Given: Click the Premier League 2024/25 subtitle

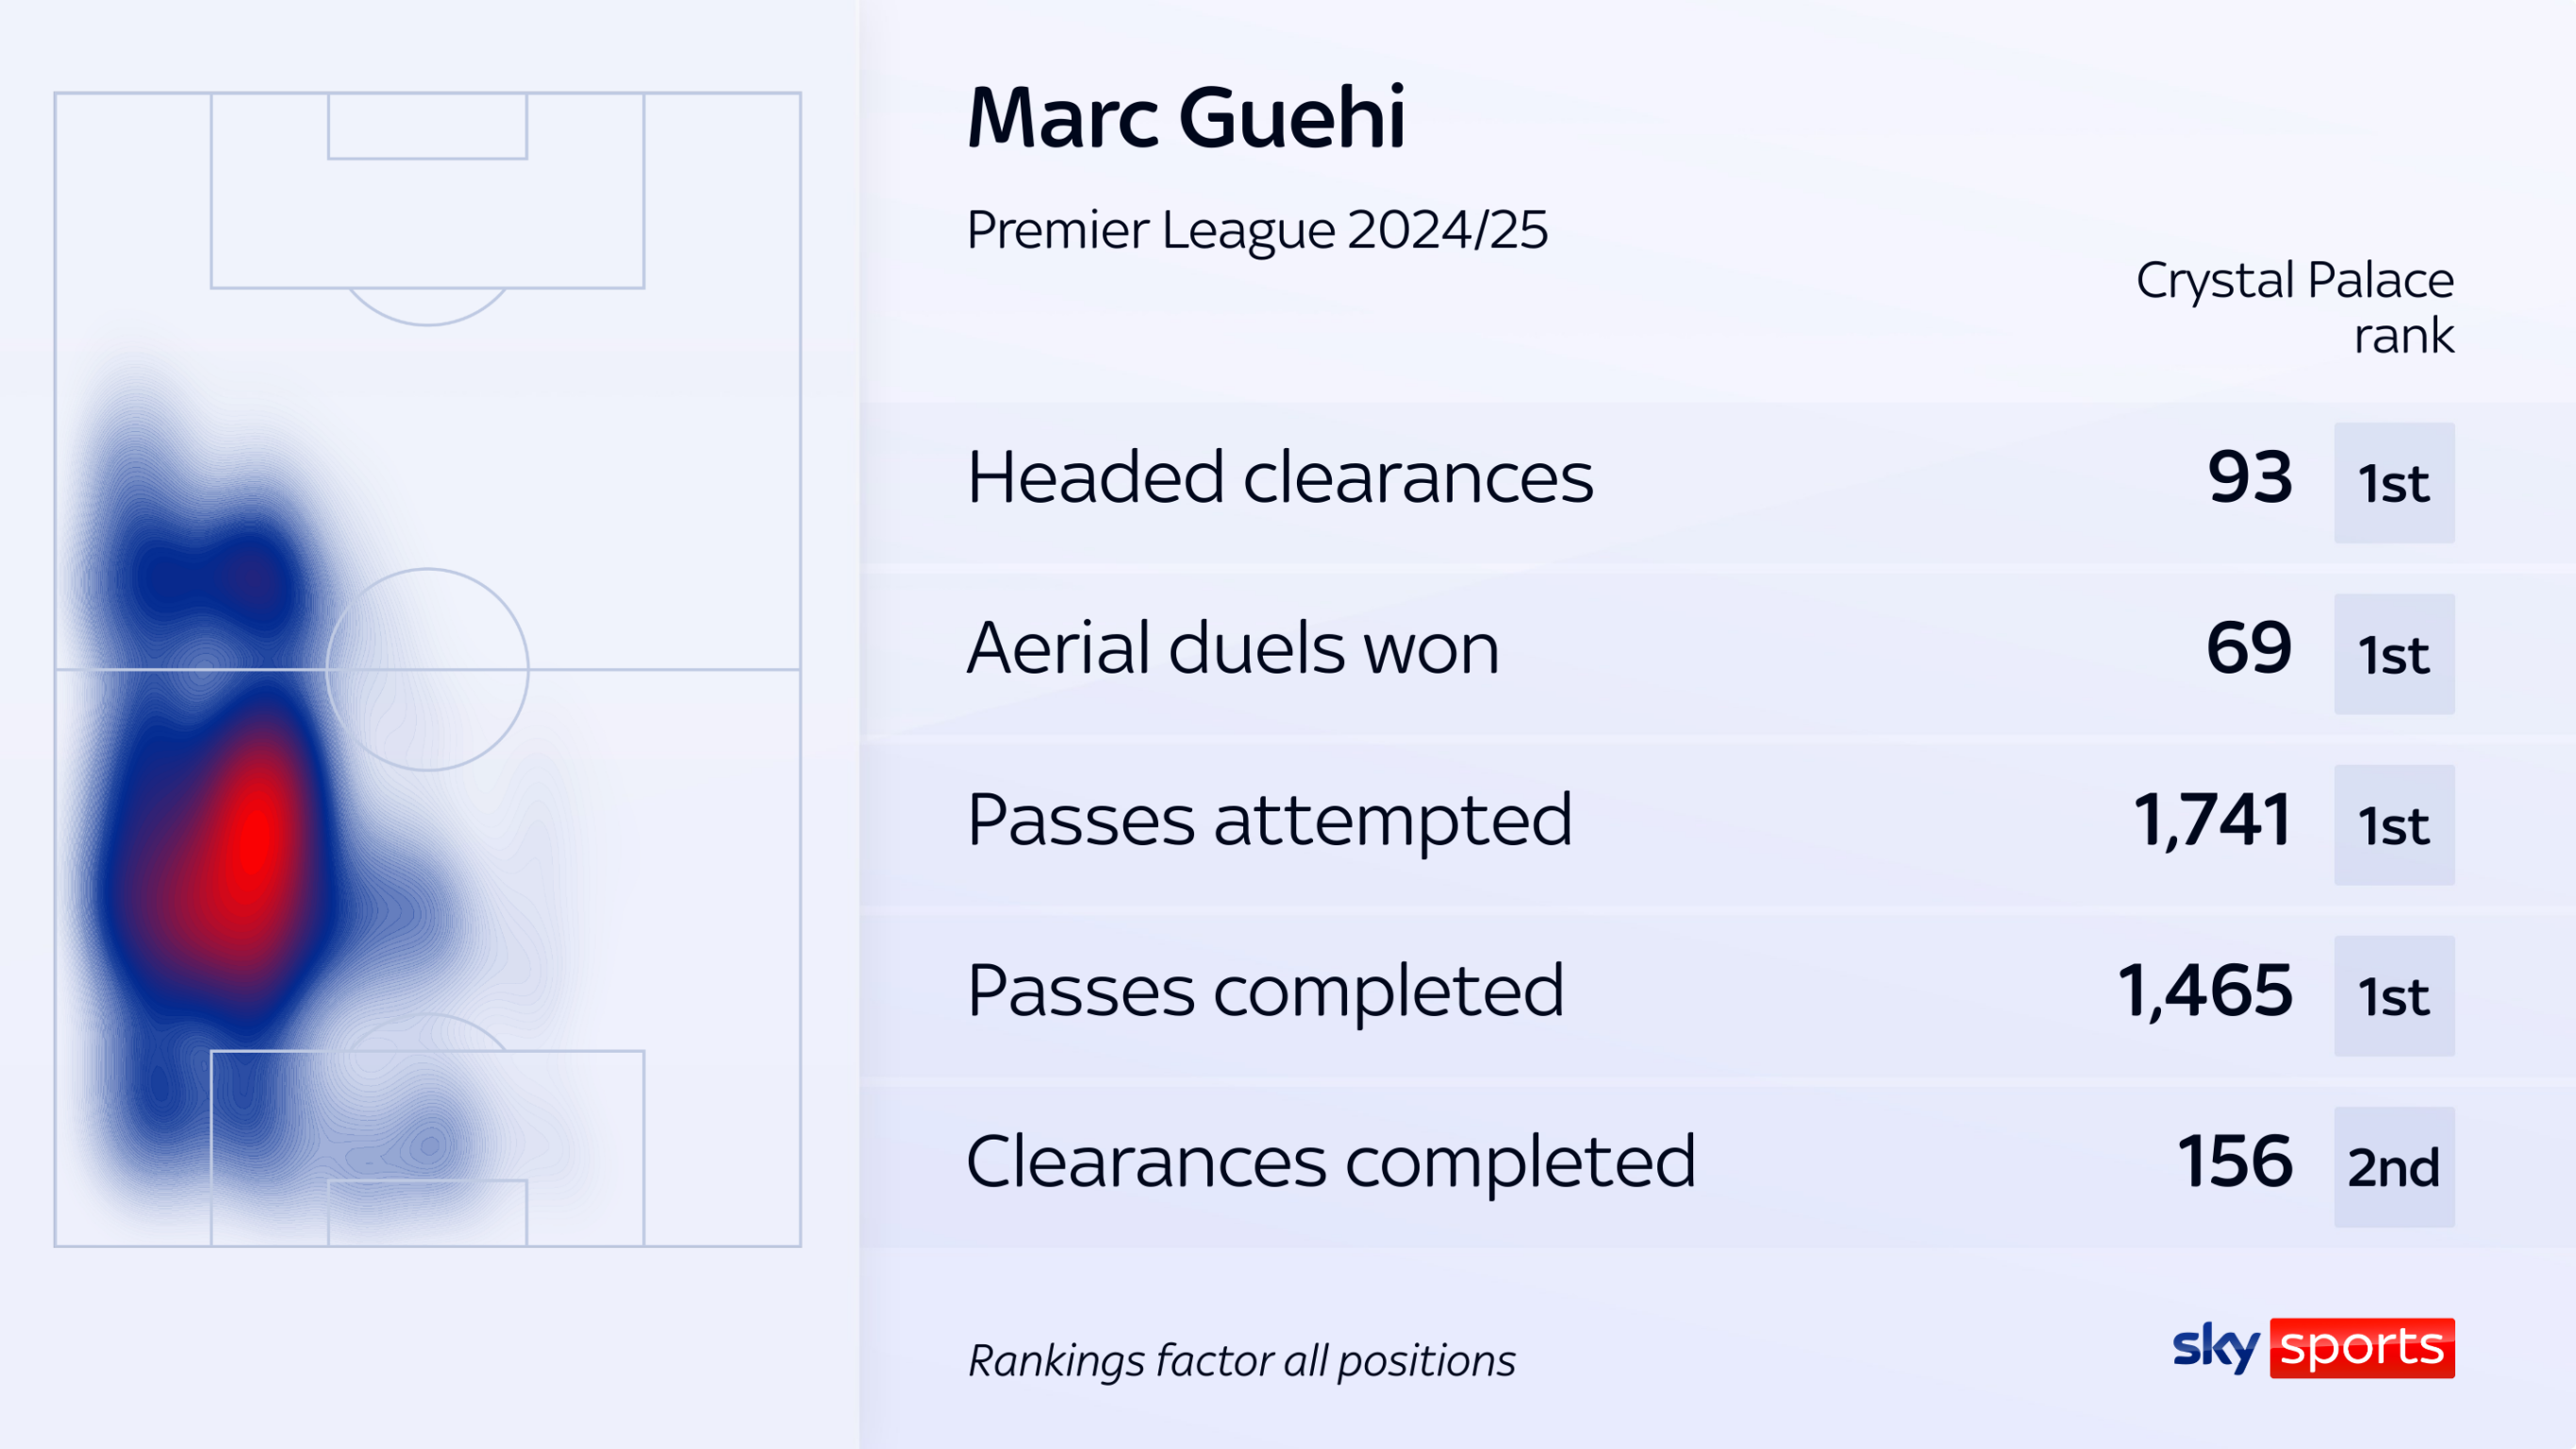Looking at the screenshot, I should tap(1257, 230).
